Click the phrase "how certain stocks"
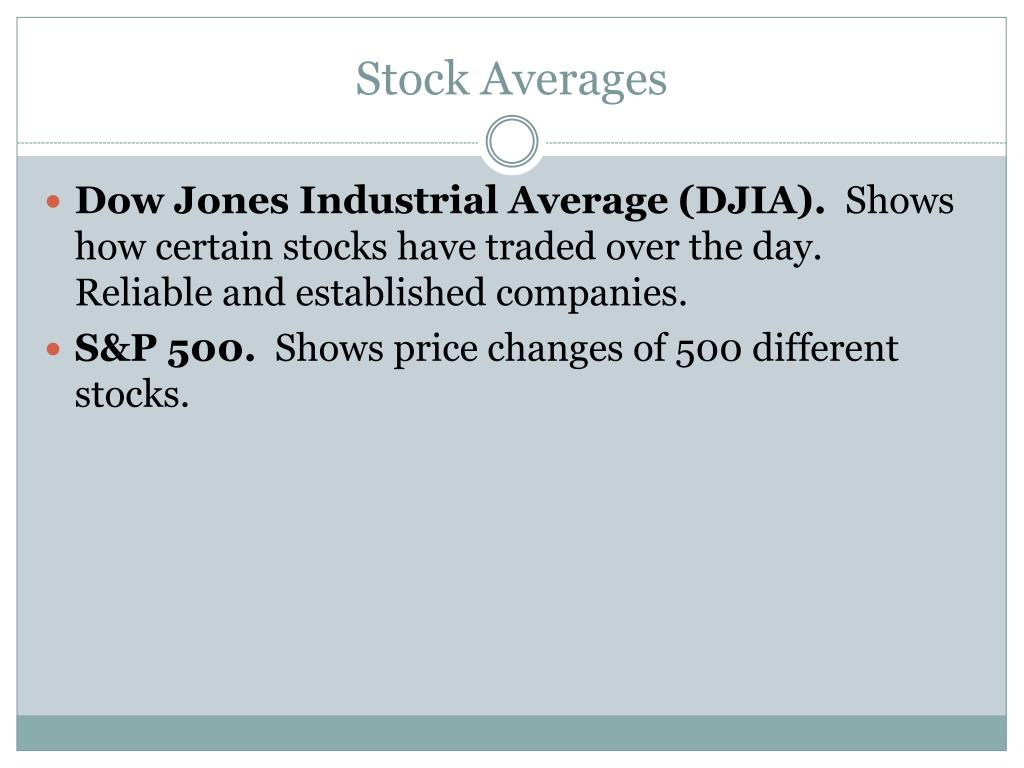The image size is (1024, 768). pos(231,247)
